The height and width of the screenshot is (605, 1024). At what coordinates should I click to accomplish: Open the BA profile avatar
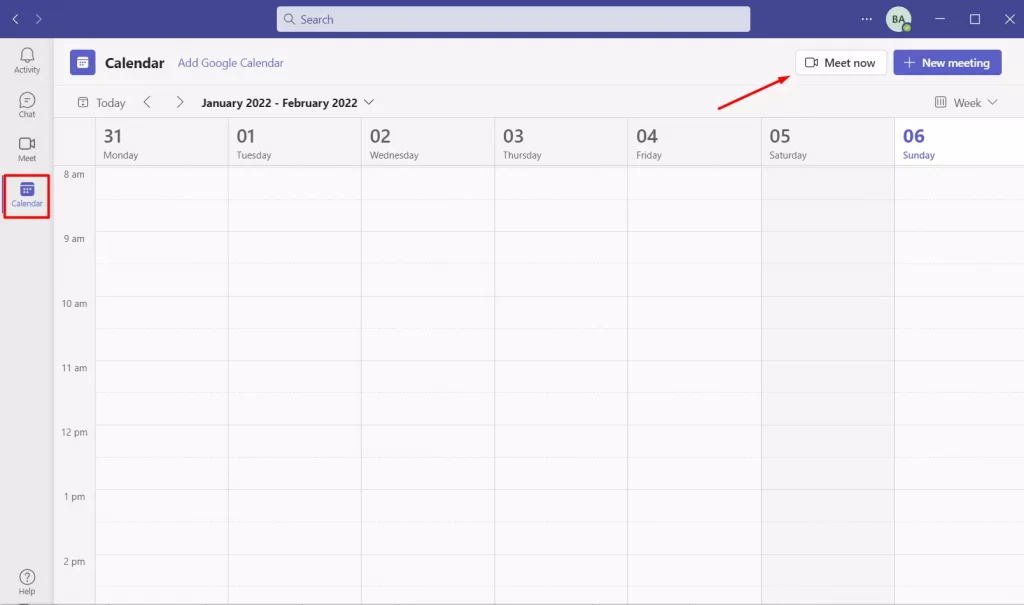[898, 19]
